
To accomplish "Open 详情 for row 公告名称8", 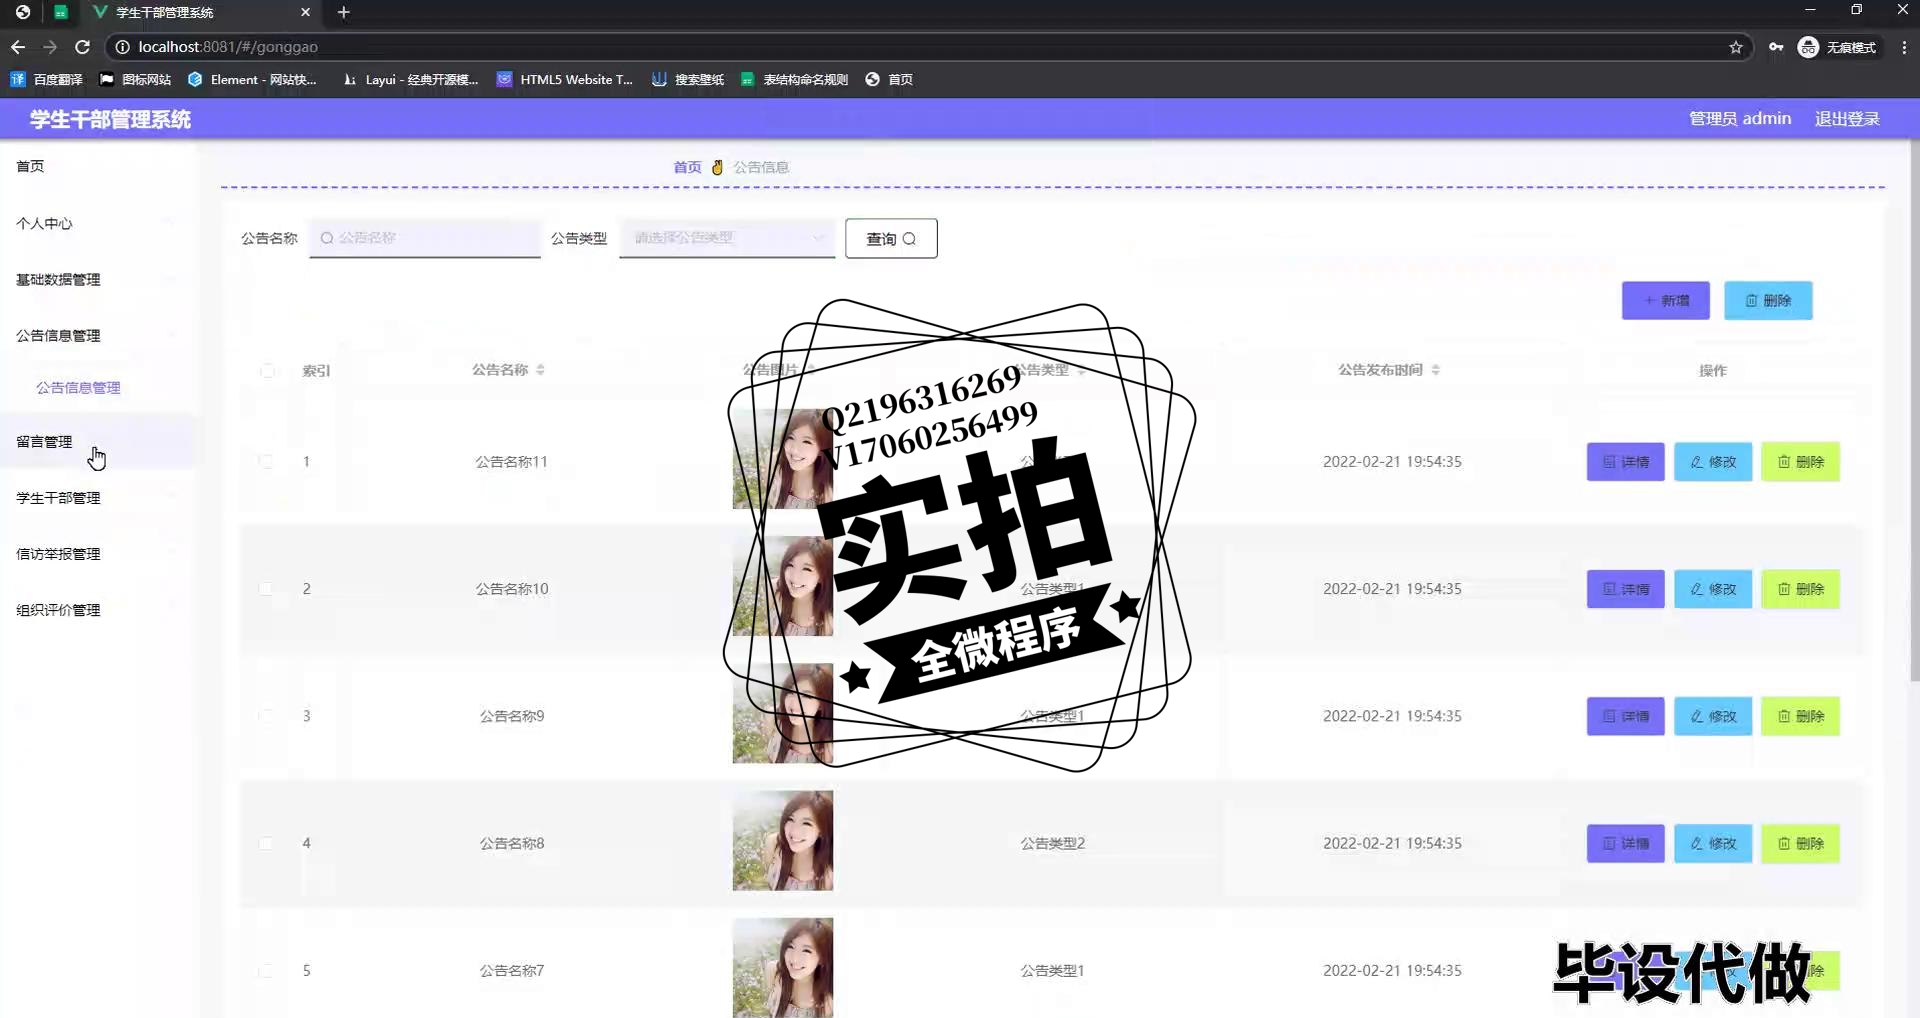I will coord(1626,843).
